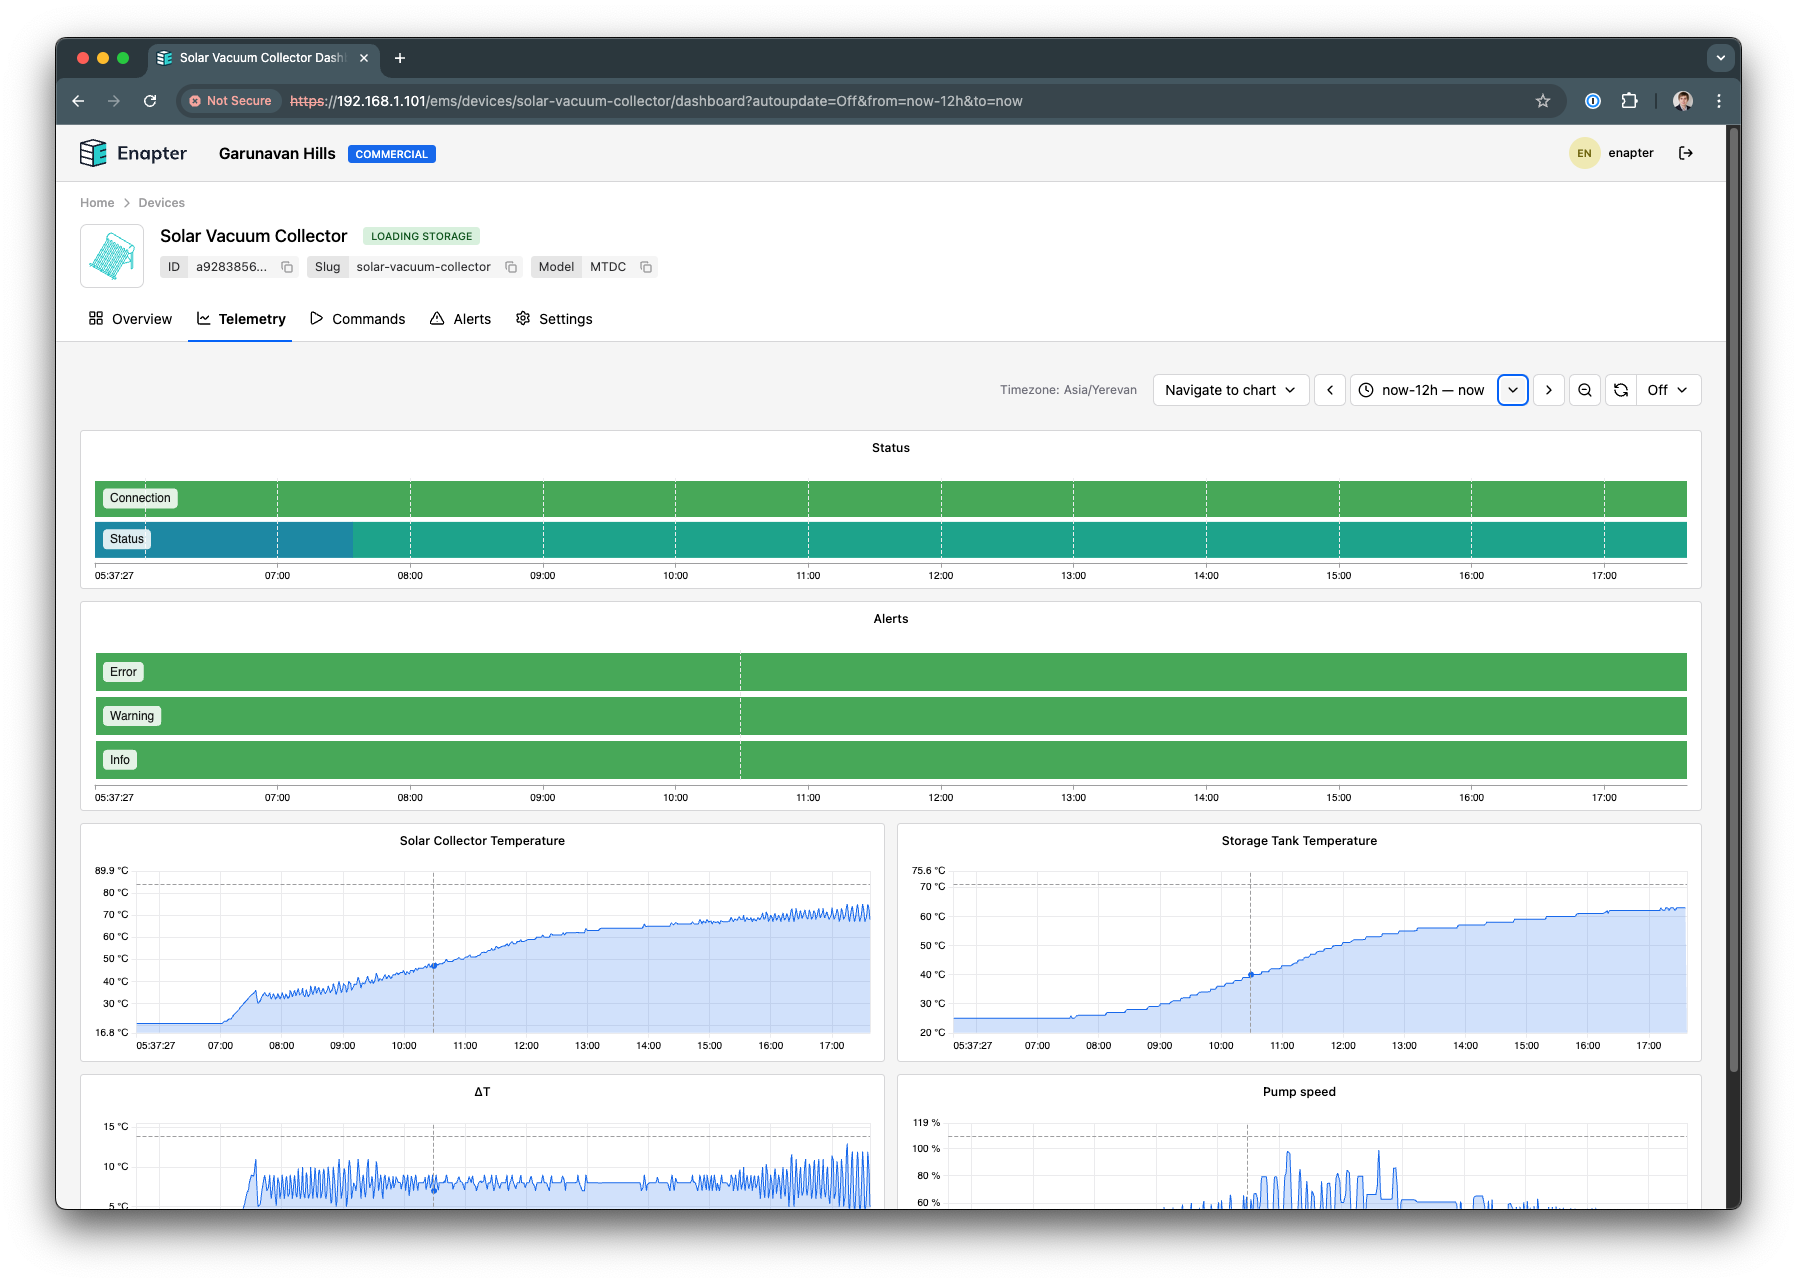This screenshot has width=1797, height=1283.
Task: Bookmark this page with star icon
Action: tap(1543, 101)
